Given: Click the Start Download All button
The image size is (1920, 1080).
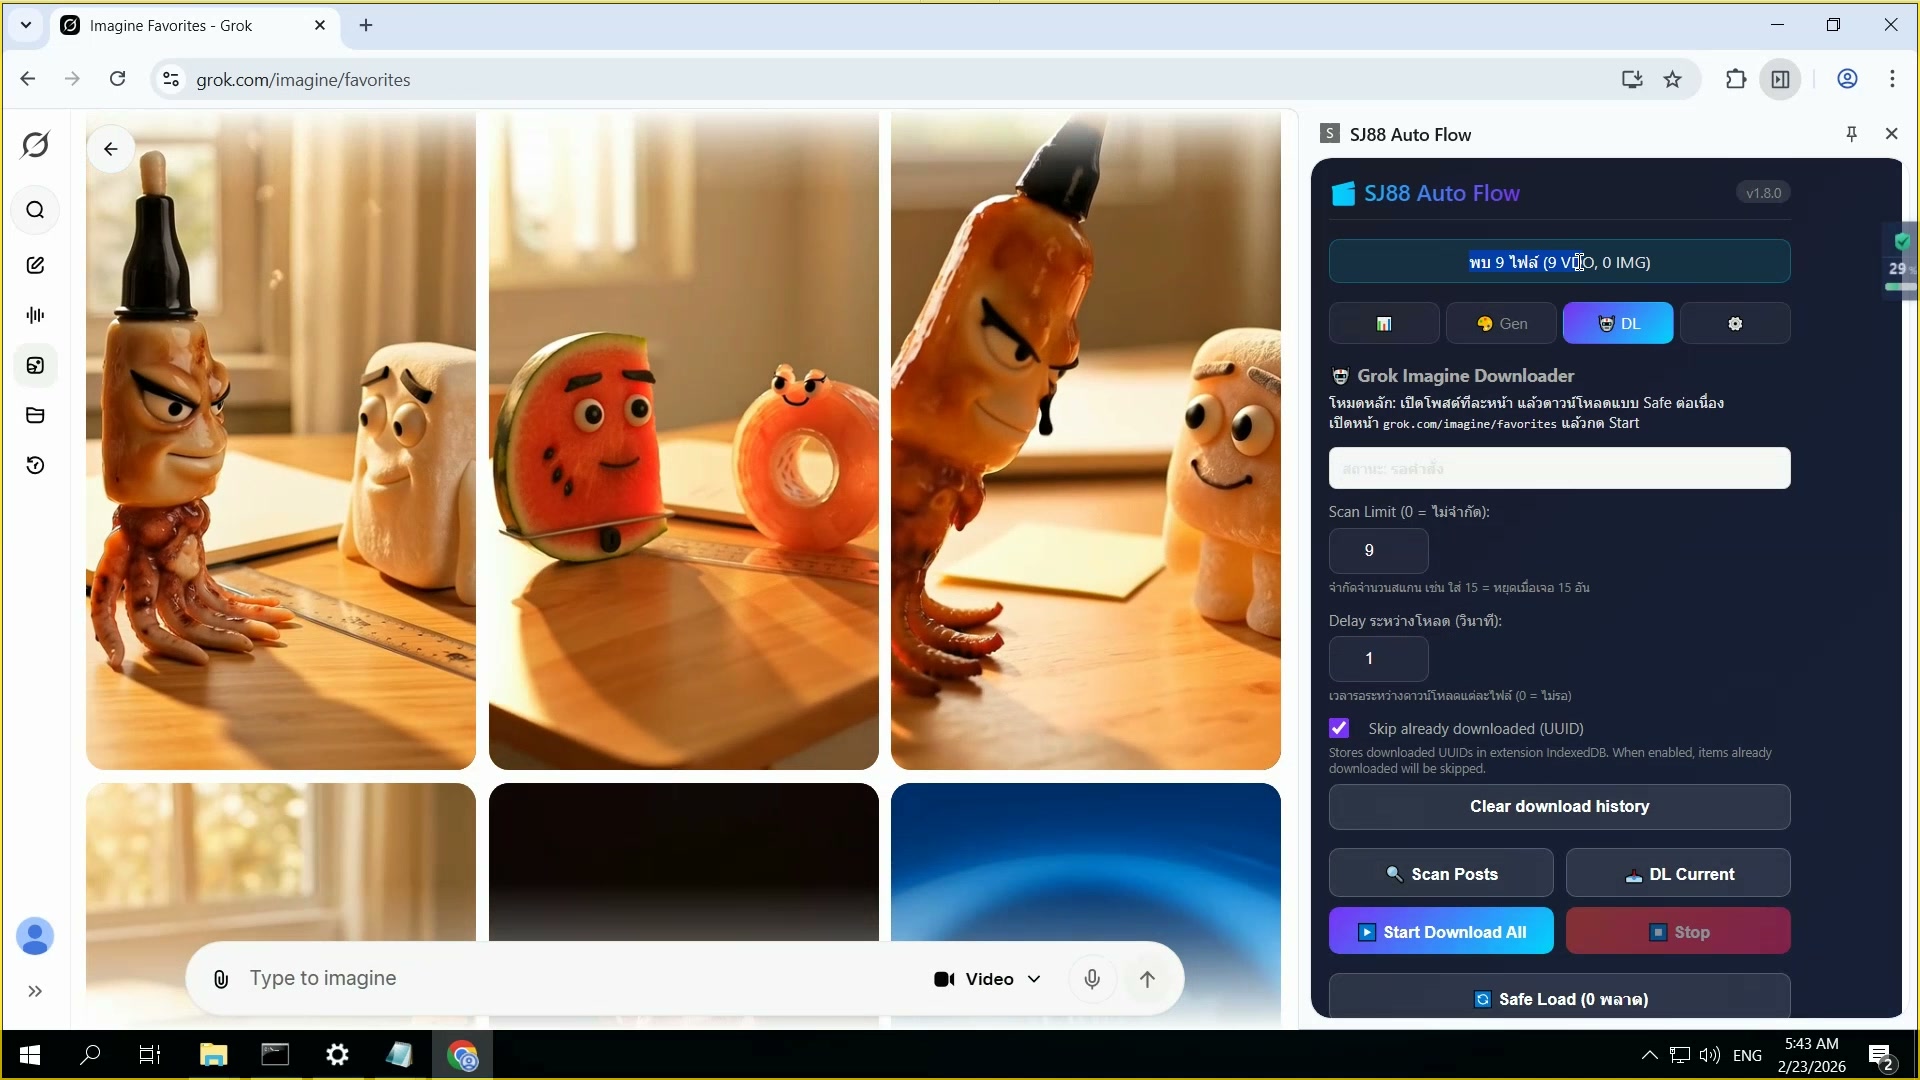Looking at the screenshot, I should (x=1441, y=931).
